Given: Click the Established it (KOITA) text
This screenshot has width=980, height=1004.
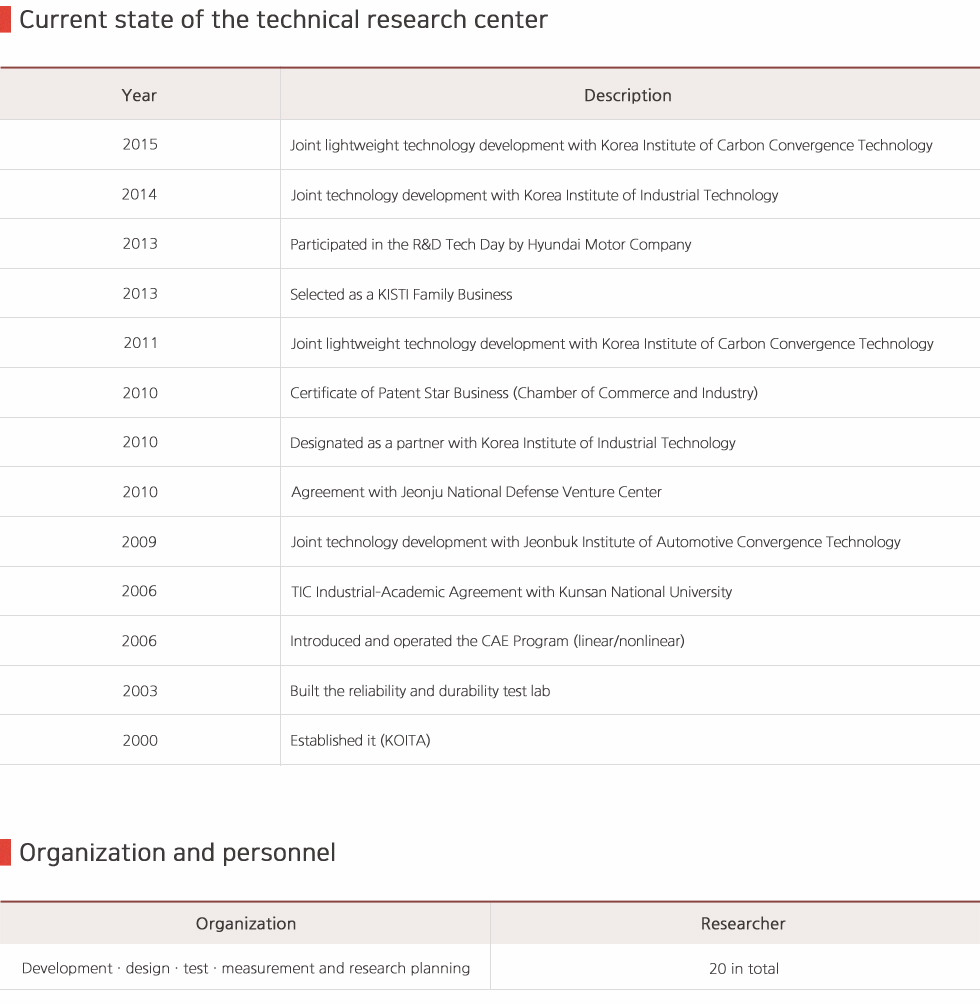Looking at the screenshot, I should pos(360,740).
